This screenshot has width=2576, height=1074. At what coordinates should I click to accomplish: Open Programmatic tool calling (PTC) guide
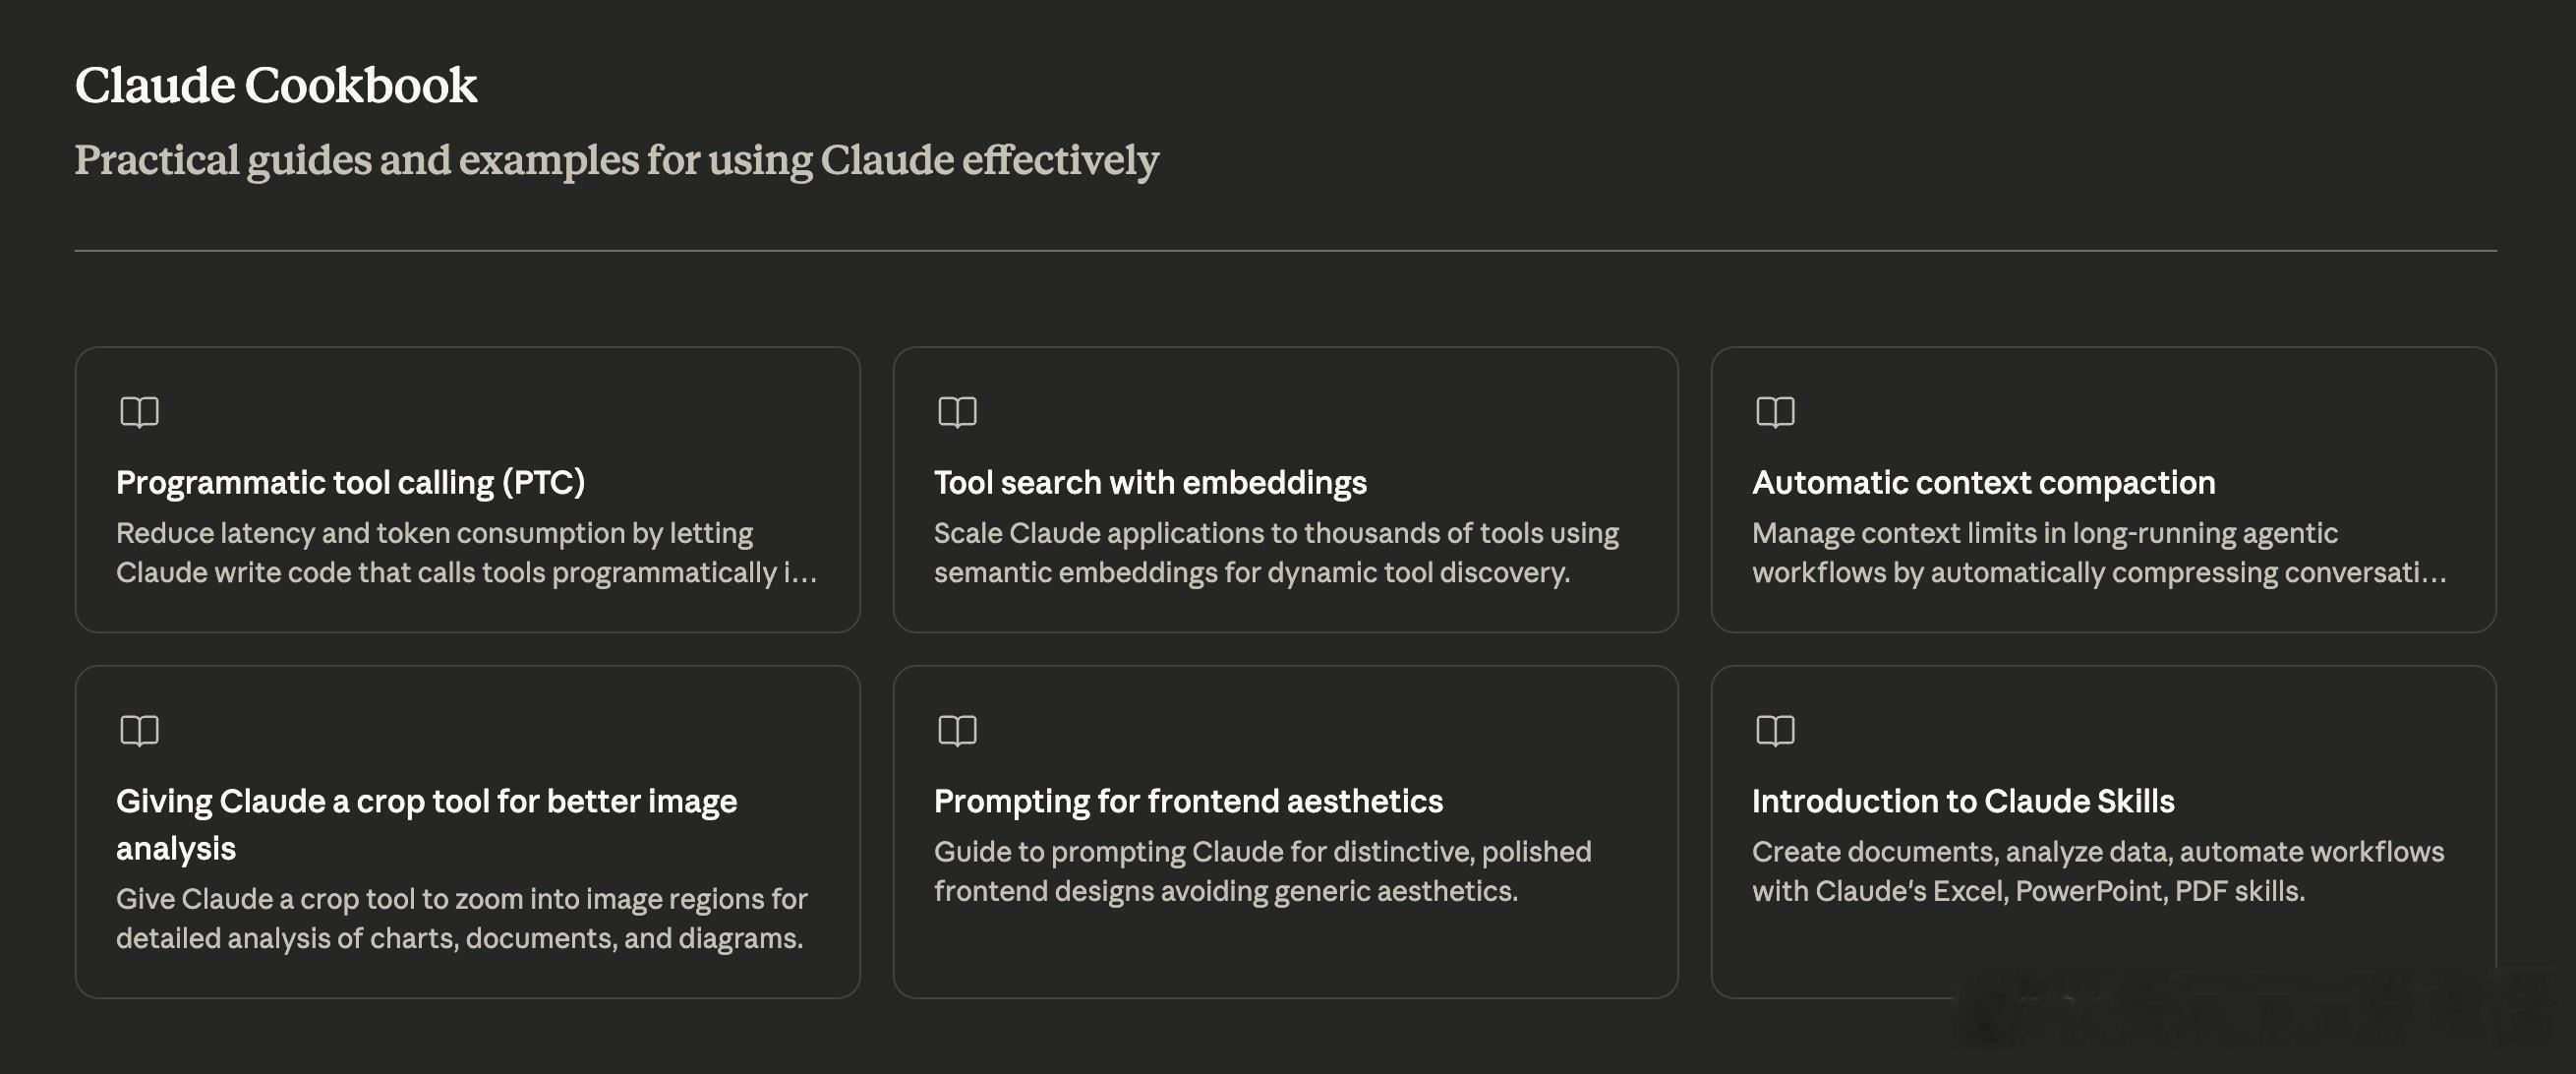coord(350,483)
